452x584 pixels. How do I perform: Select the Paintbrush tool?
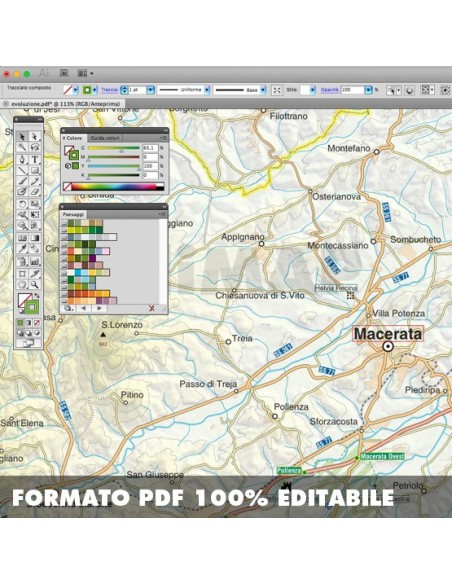22,181
